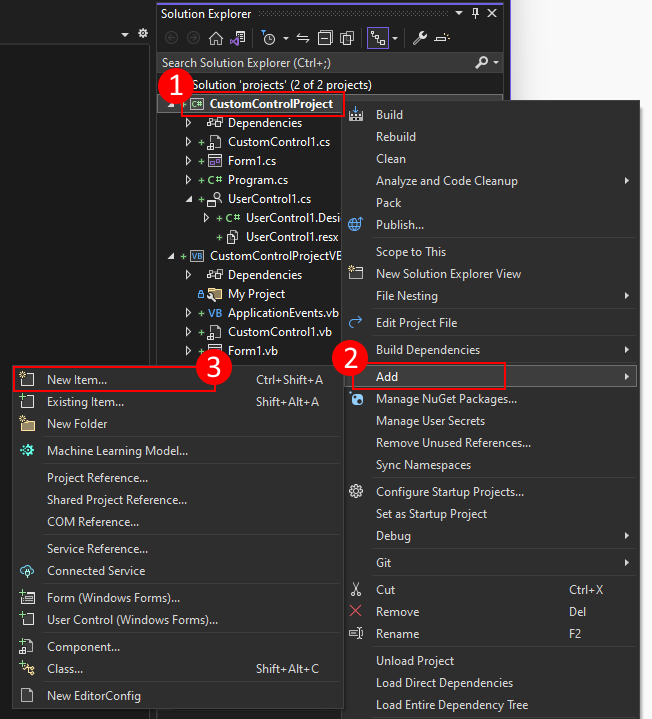Click the Connected Service icon

click(27, 571)
